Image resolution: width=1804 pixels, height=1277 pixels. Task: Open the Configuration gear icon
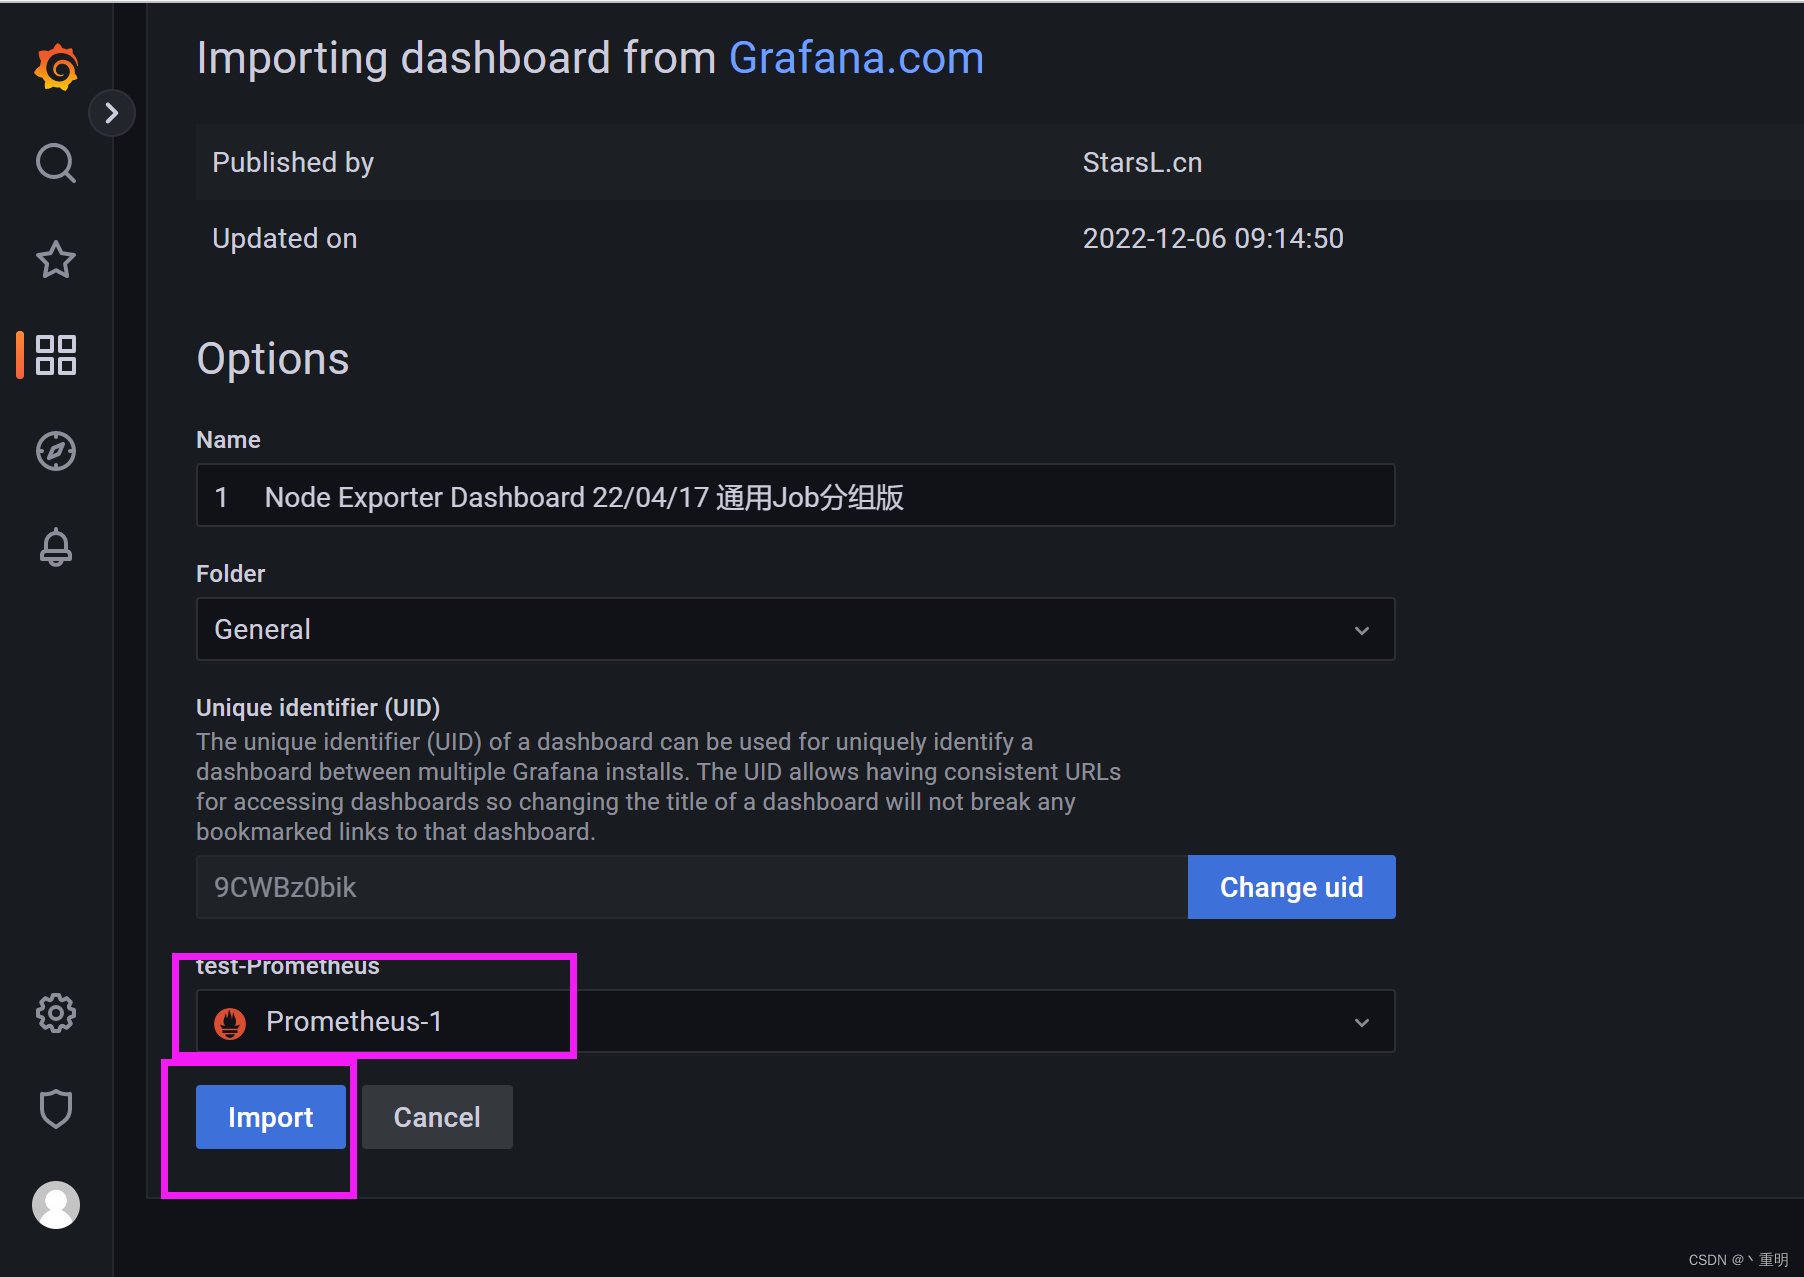(x=56, y=1013)
